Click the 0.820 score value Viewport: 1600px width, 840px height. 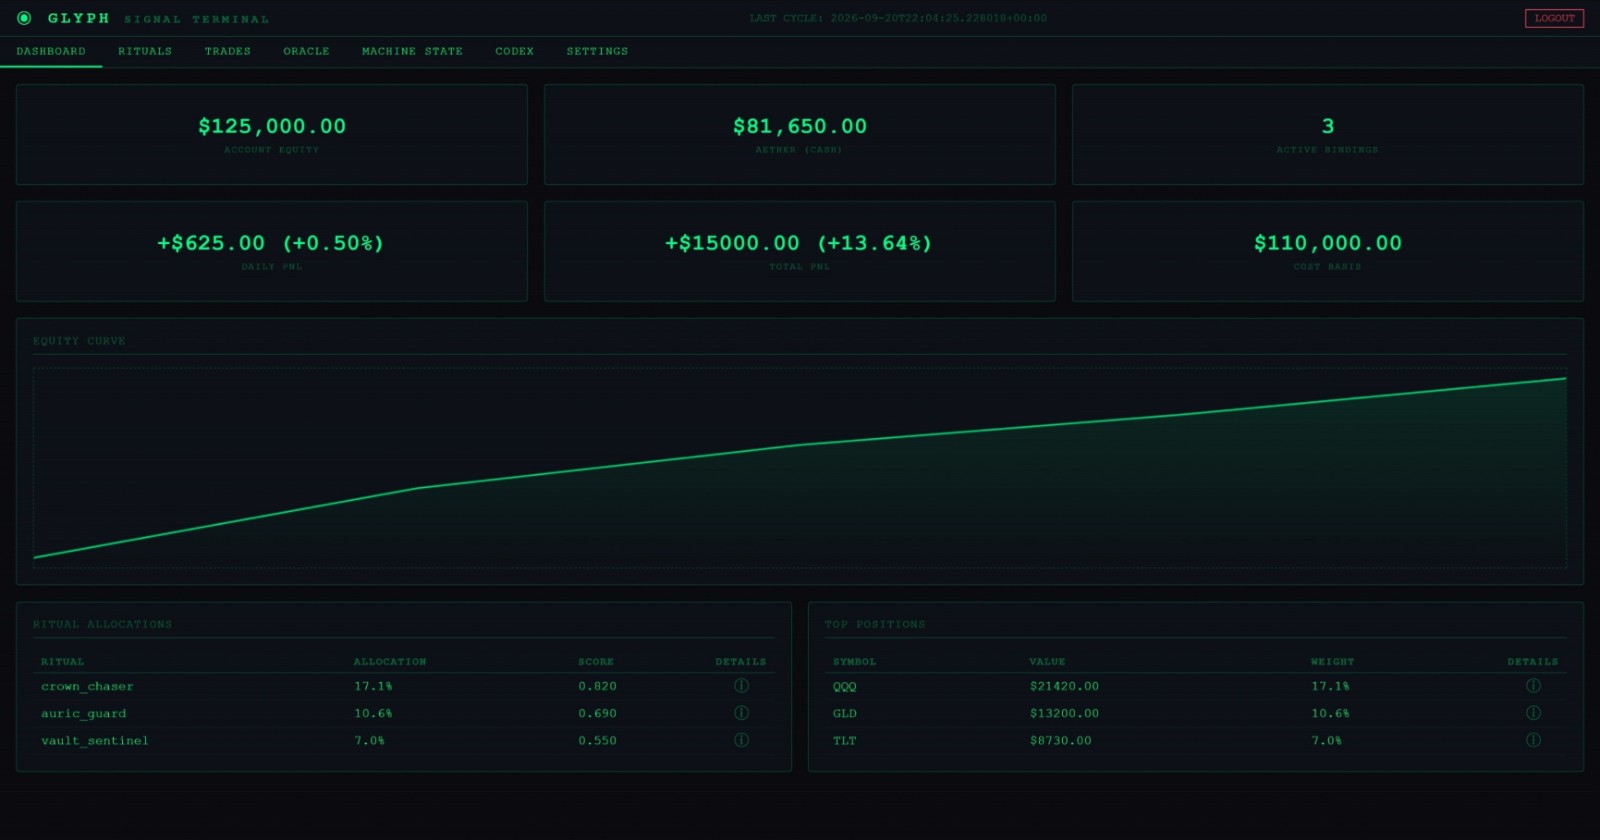coord(597,686)
